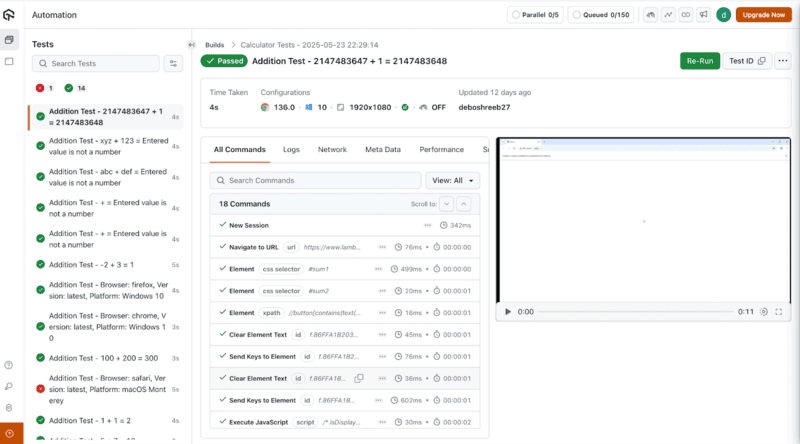Viewport: 800px width, 444px height.
Task: Open the announcements megaphone icon
Action: (704, 15)
